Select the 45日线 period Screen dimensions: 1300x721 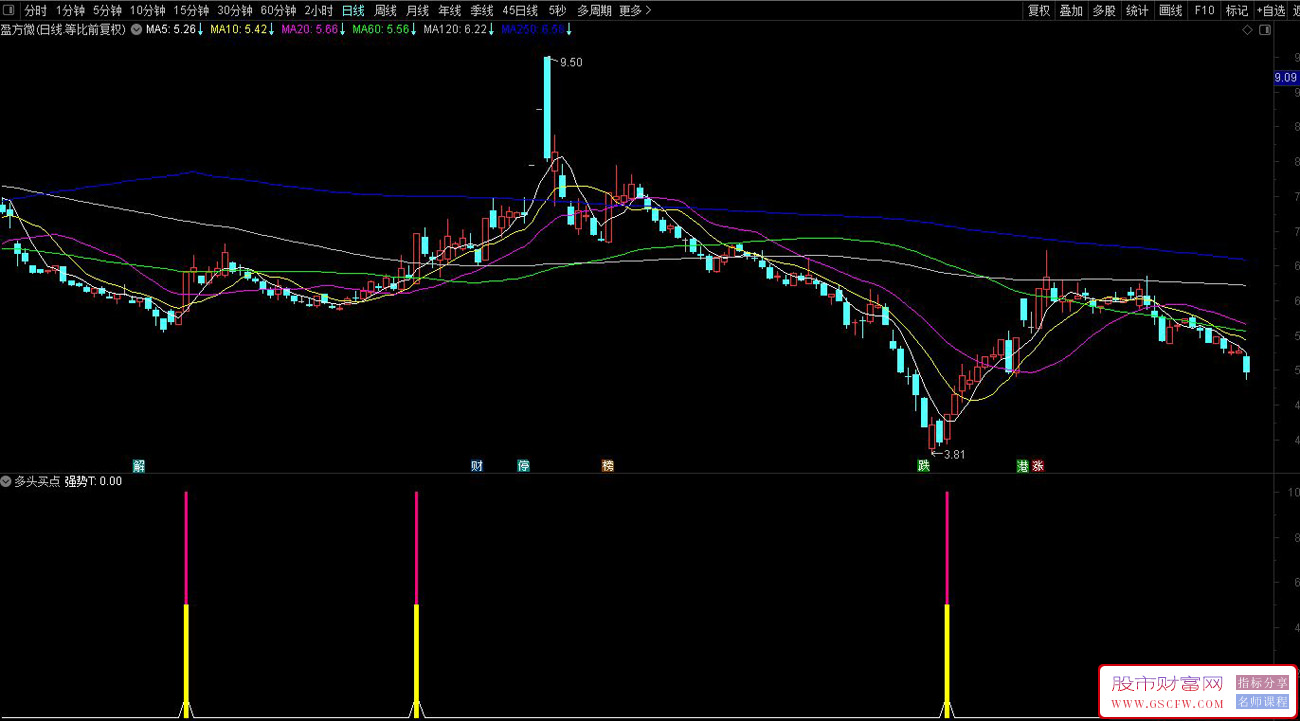pos(520,11)
